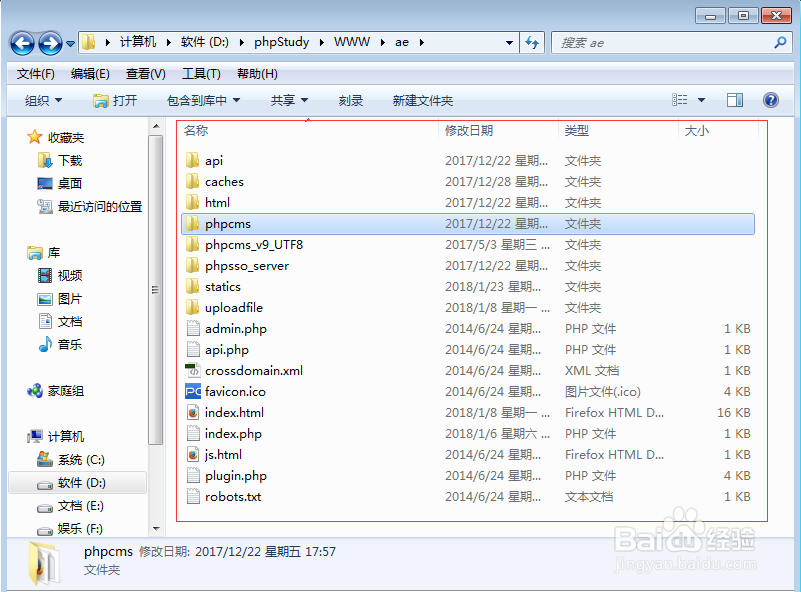The height and width of the screenshot is (592, 801).
Task: Click 新建文件夹 toolbar button
Action: tap(422, 101)
